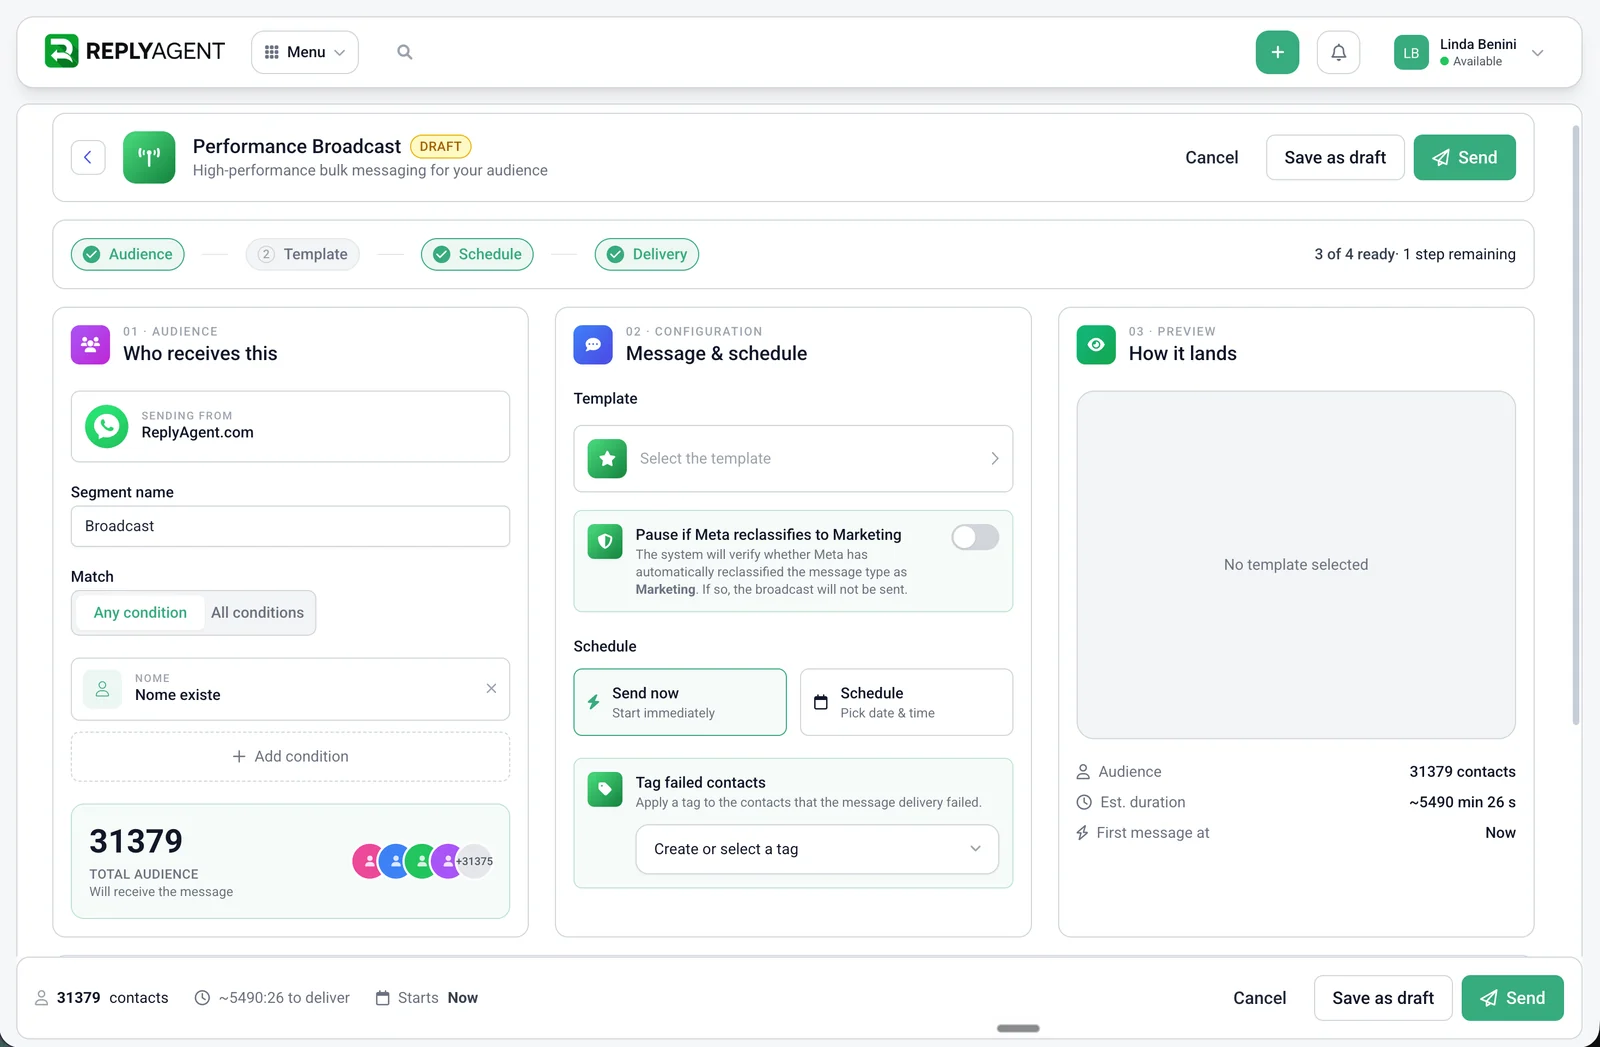1600x1047 pixels.
Task: Click the WhatsApp sender icon
Action: pyautogui.click(x=107, y=426)
